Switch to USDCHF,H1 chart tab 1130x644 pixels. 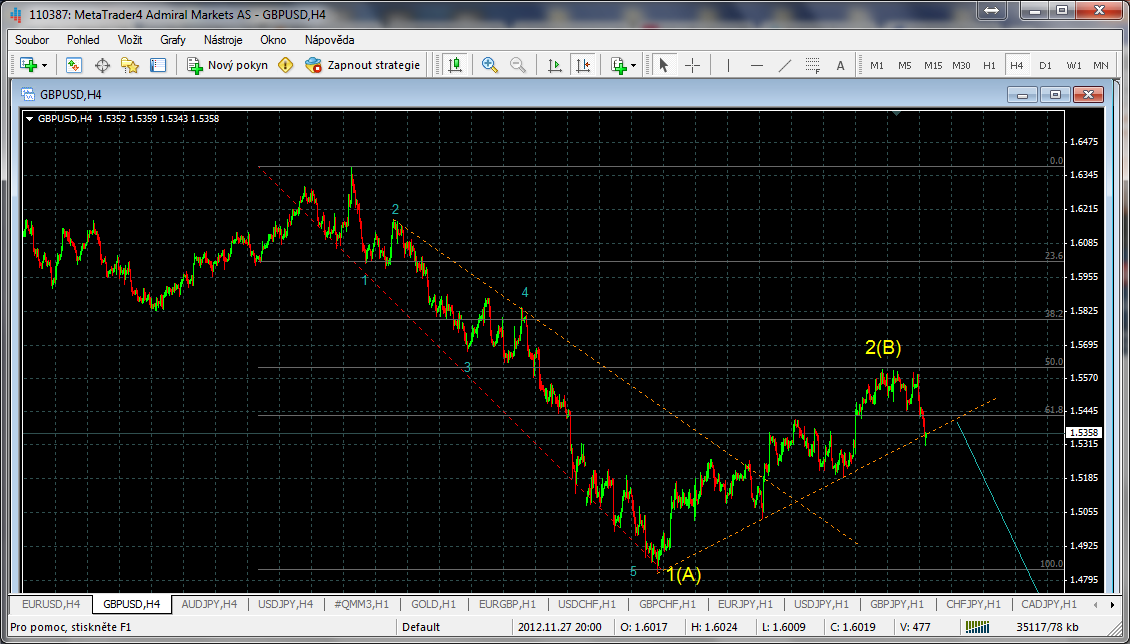click(587, 604)
